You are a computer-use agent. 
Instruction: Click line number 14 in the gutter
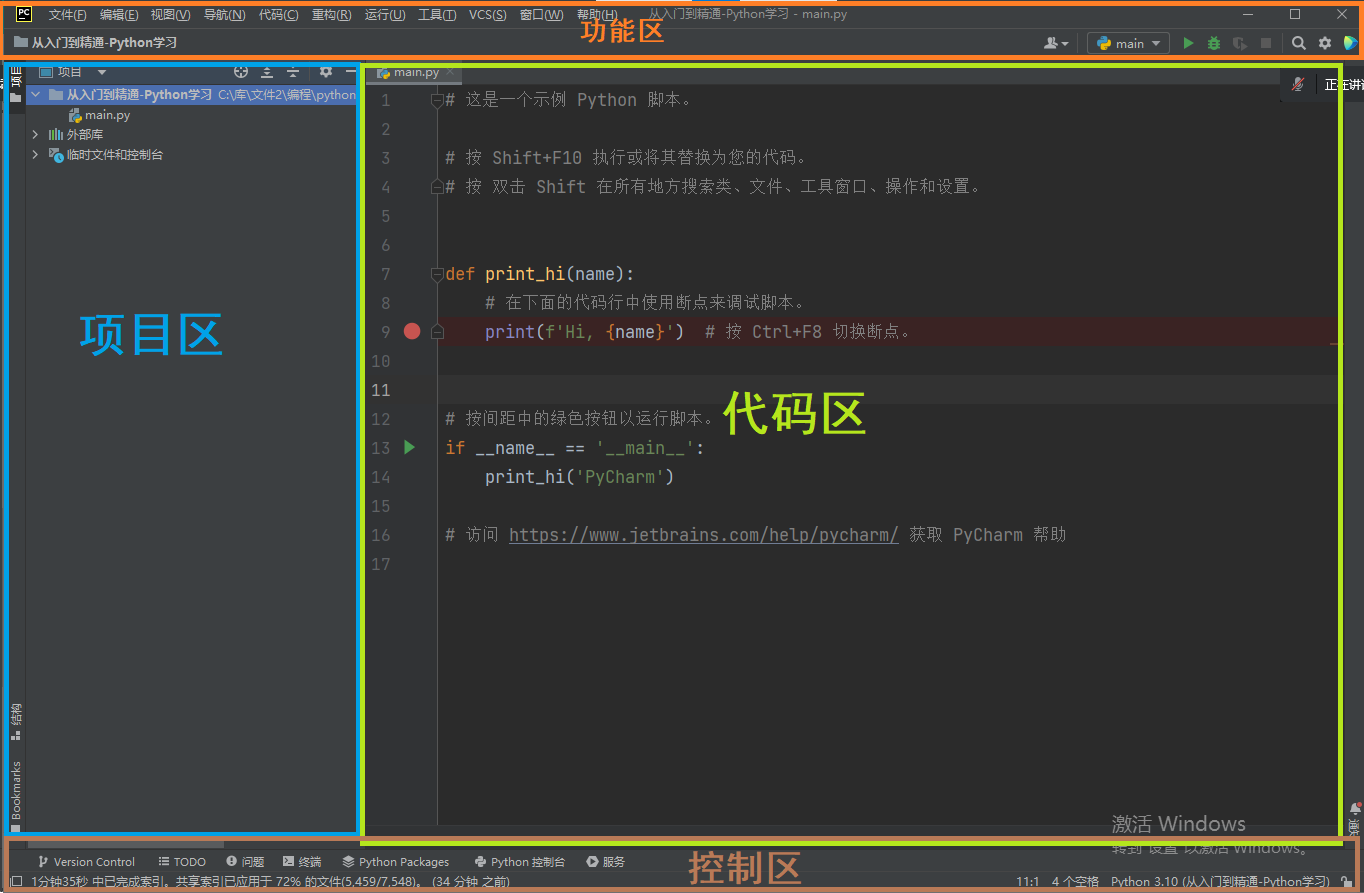point(381,476)
